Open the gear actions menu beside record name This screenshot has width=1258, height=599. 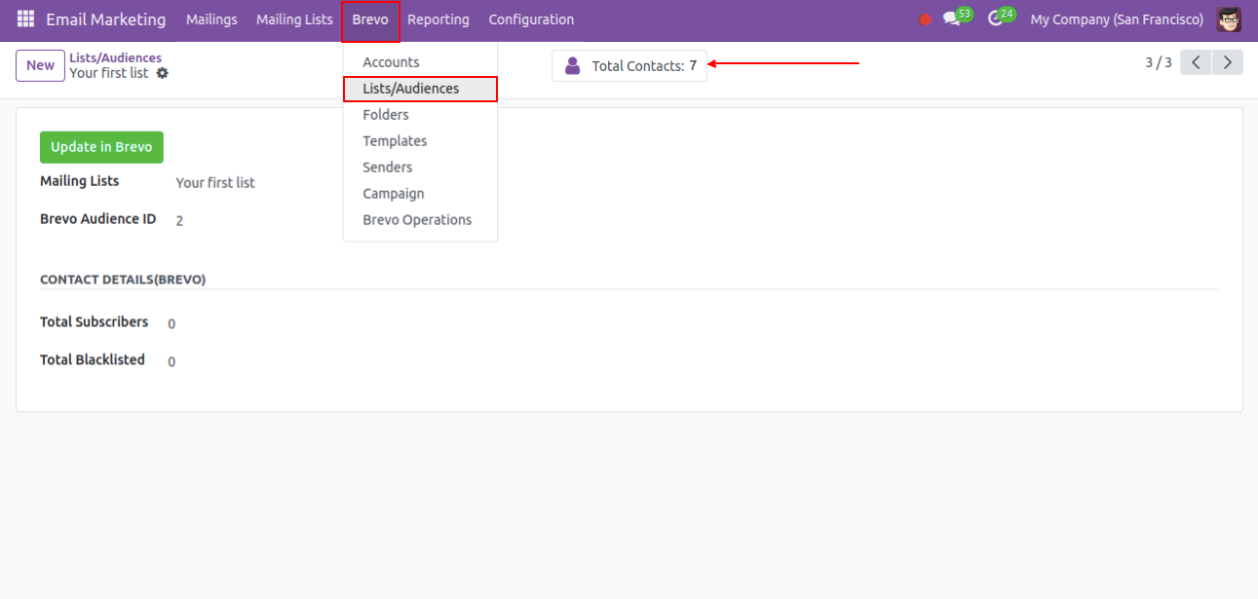[162, 73]
